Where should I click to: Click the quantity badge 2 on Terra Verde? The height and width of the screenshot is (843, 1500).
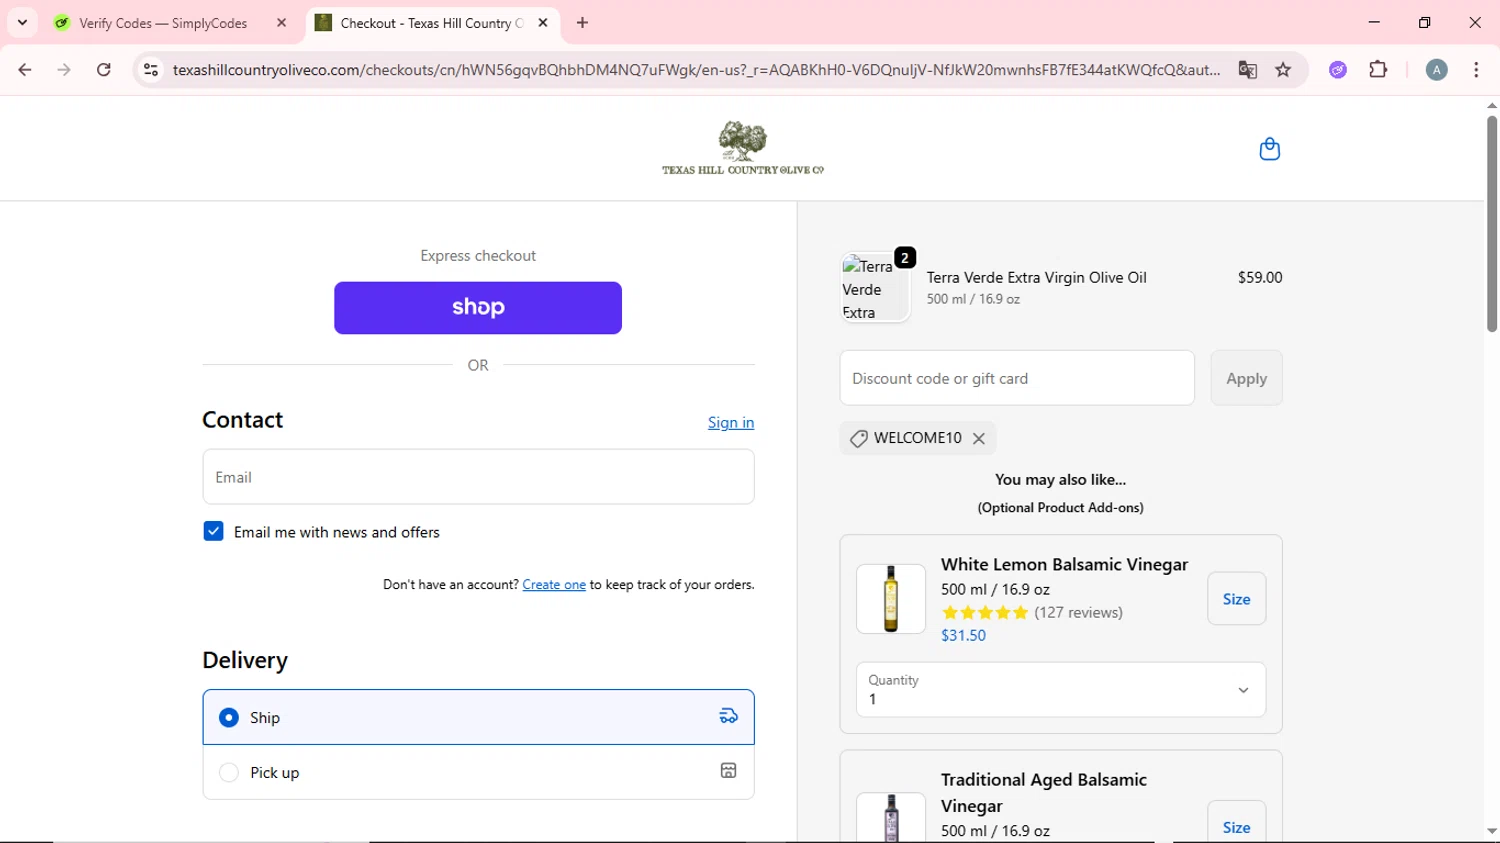[905, 258]
